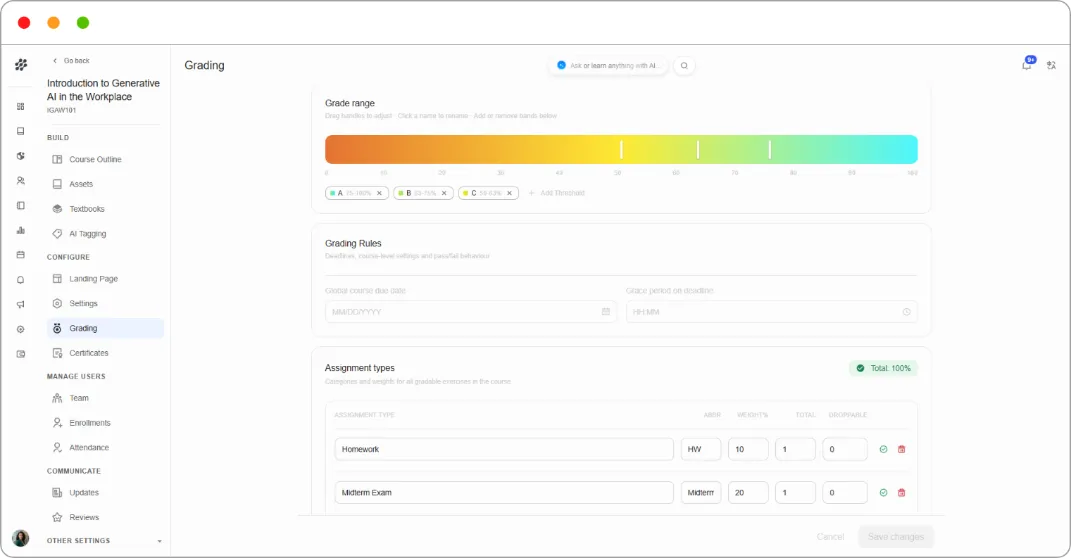
Task: Select Grading in sidebar
Action: click(x=105, y=329)
